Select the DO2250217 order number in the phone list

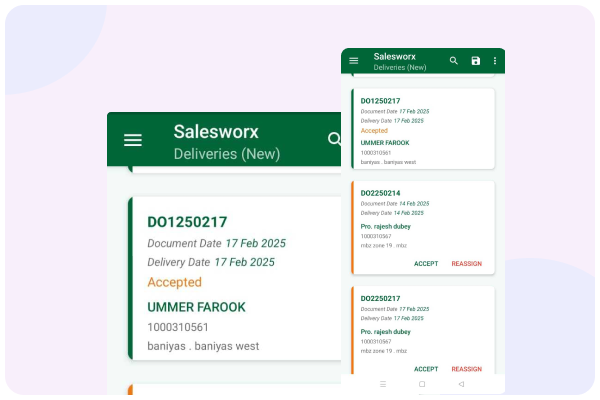coord(380,298)
